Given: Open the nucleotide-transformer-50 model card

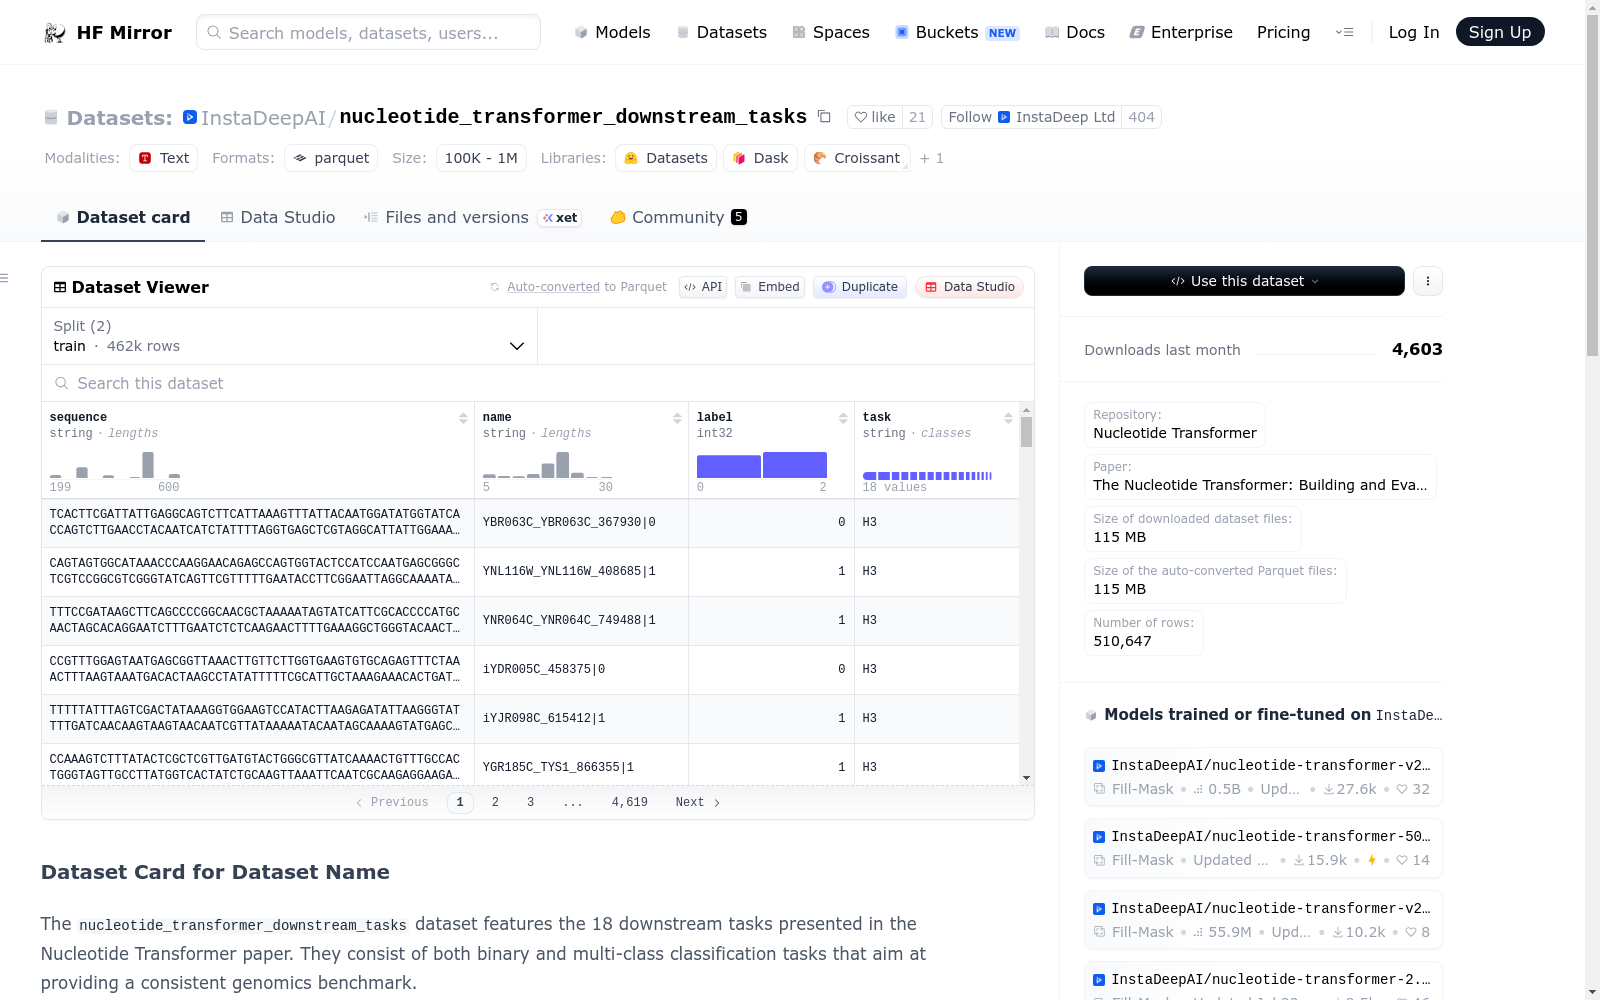Looking at the screenshot, I should point(1263,848).
